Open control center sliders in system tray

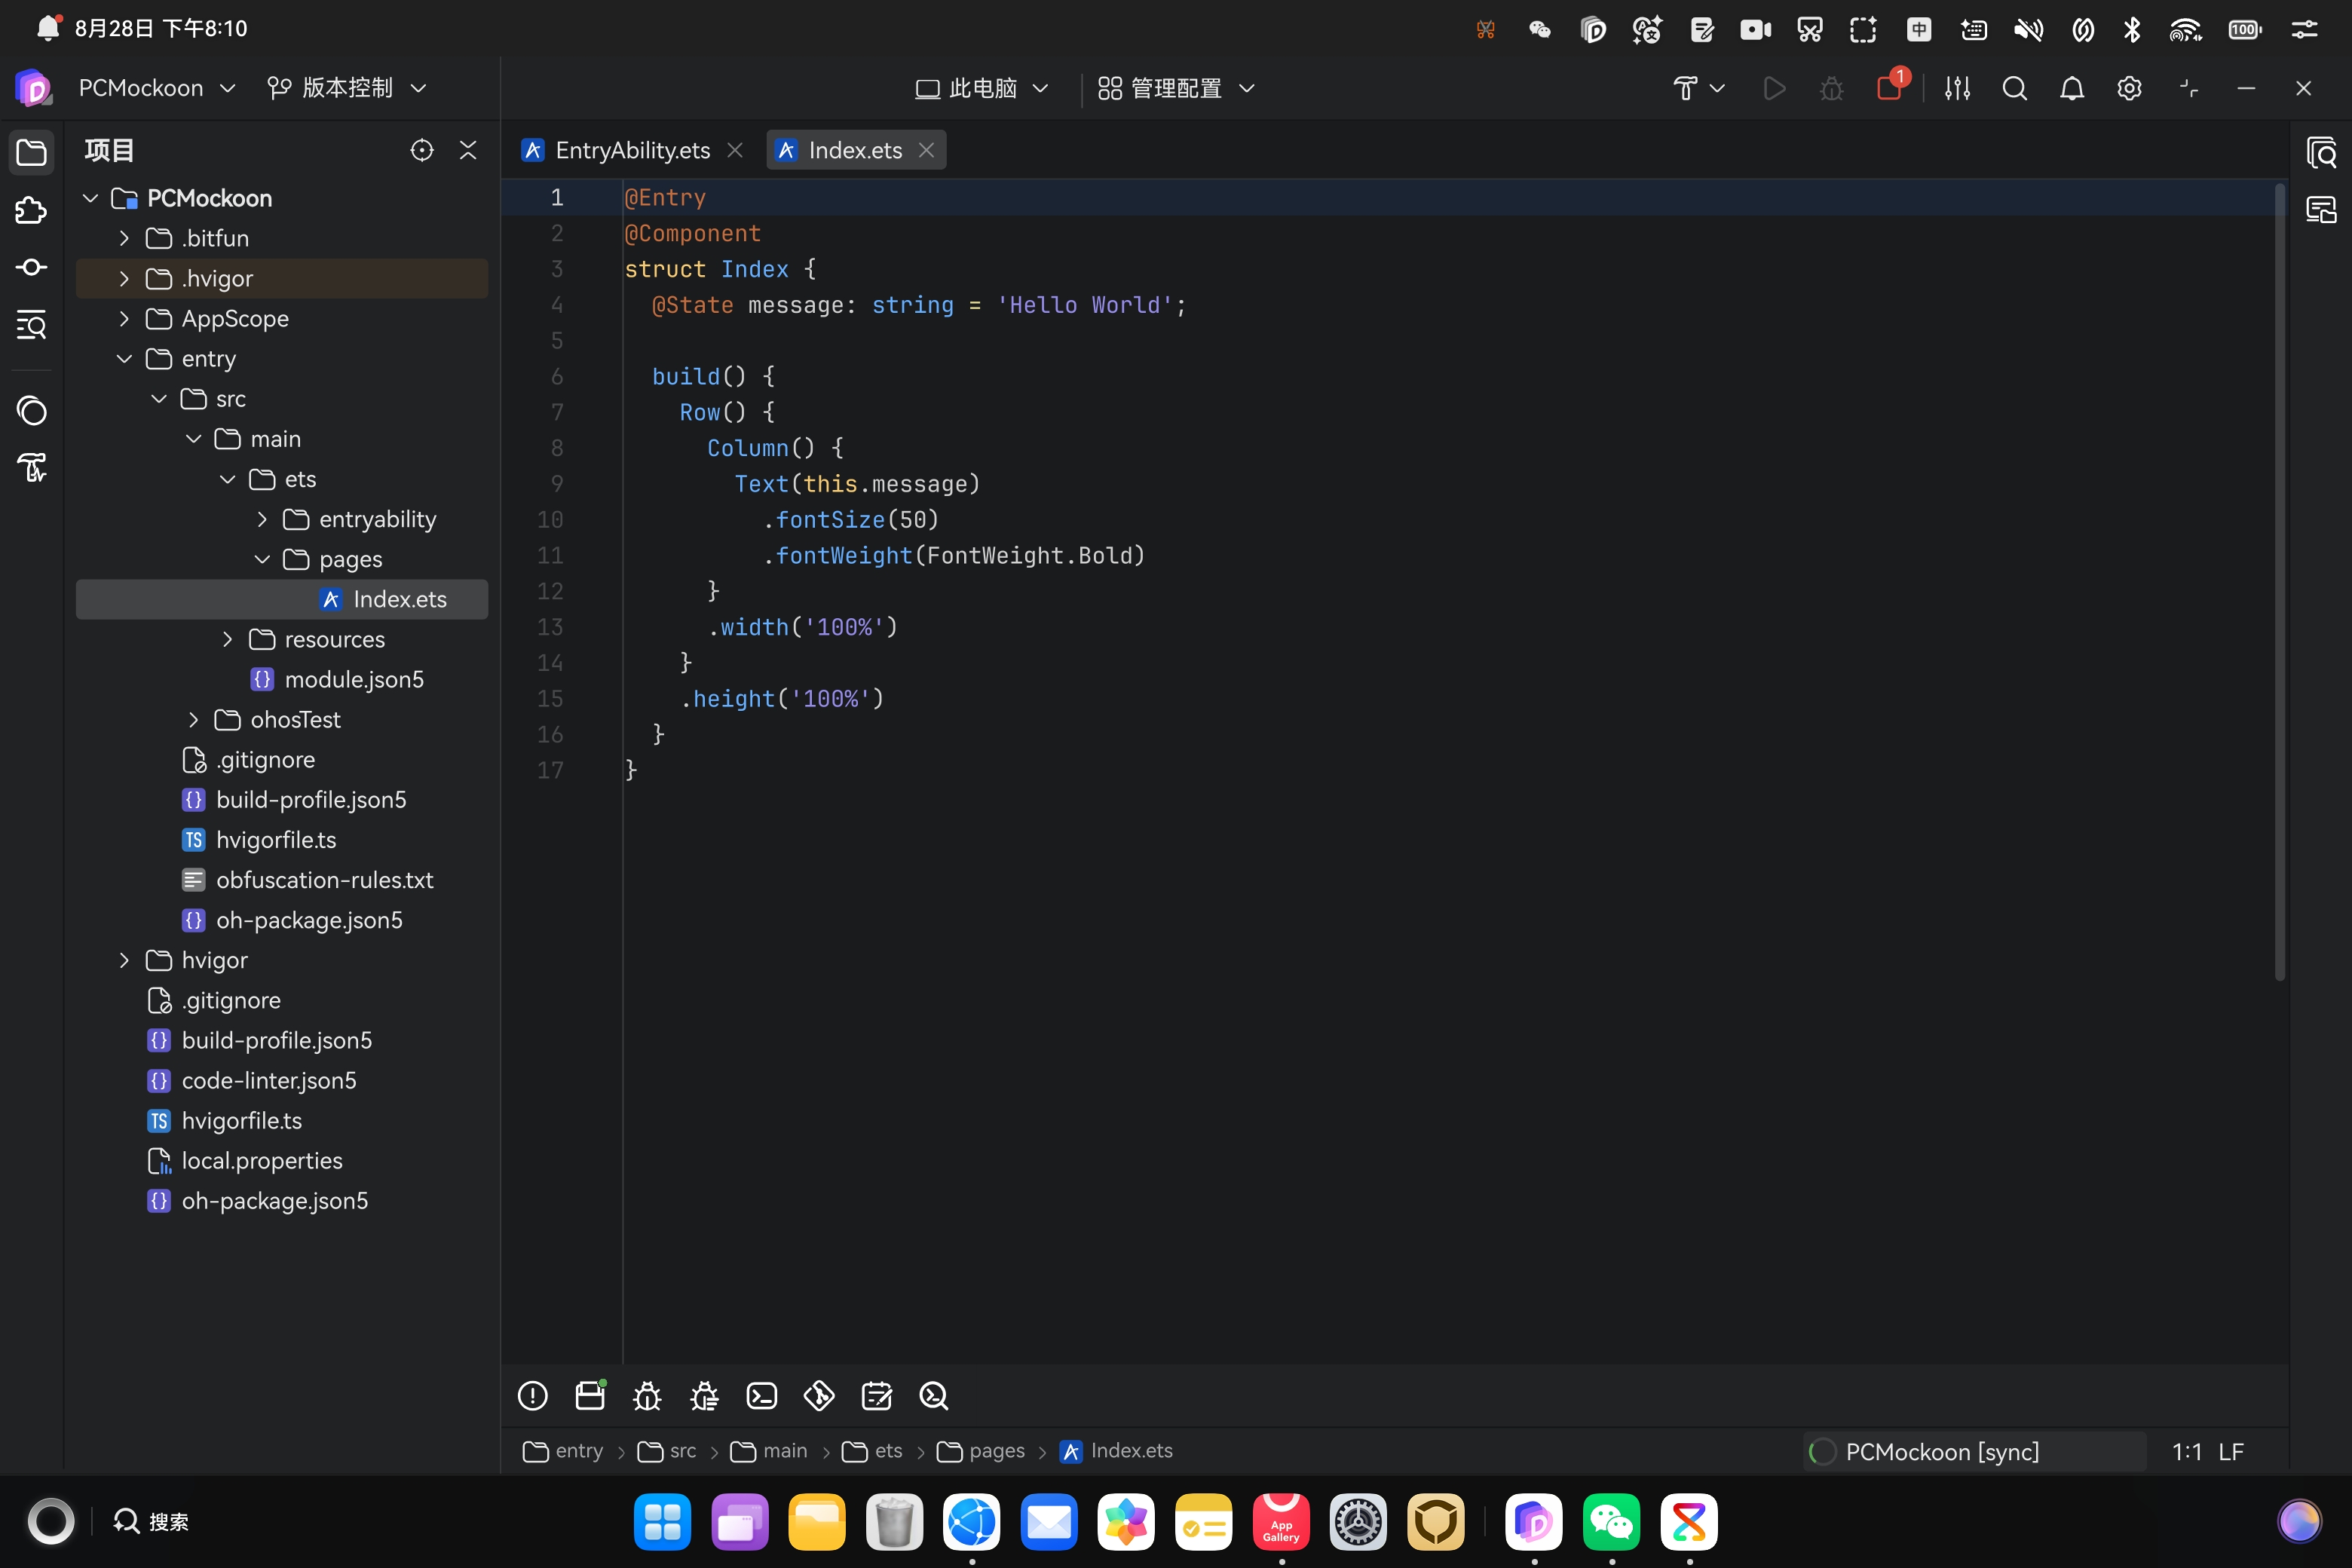point(2304,29)
